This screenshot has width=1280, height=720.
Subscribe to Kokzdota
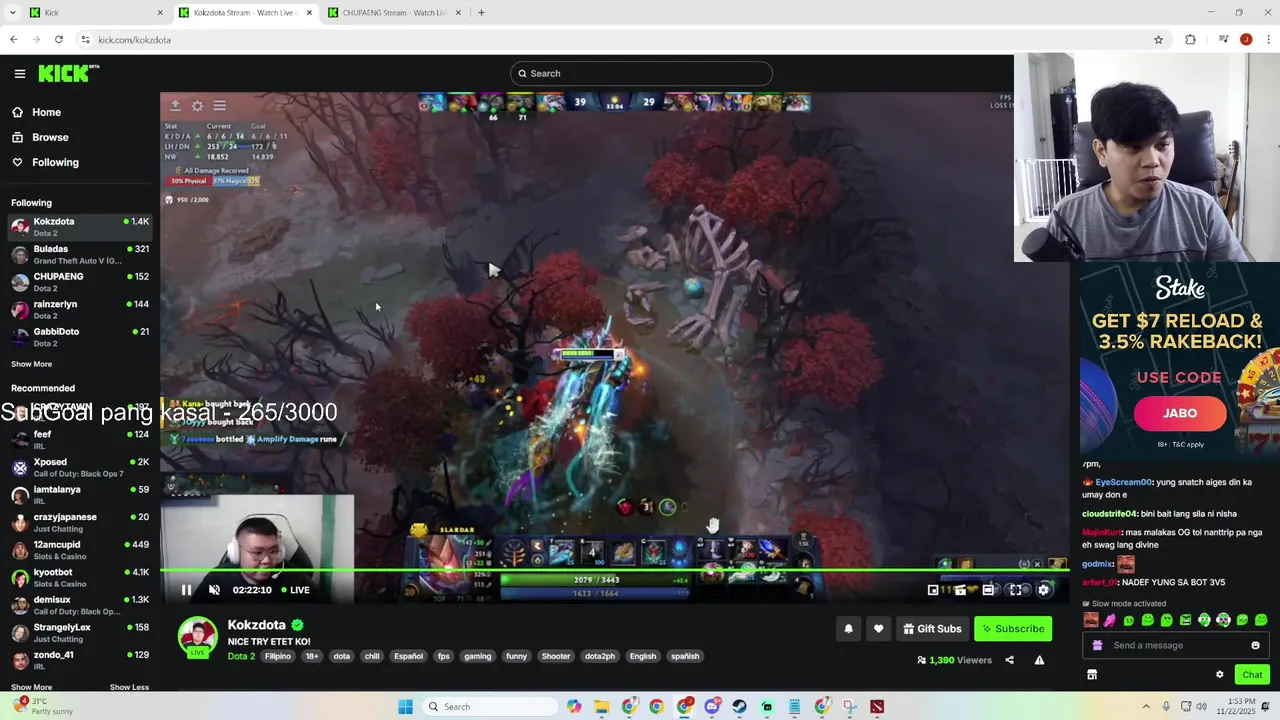pos(1013,629)
